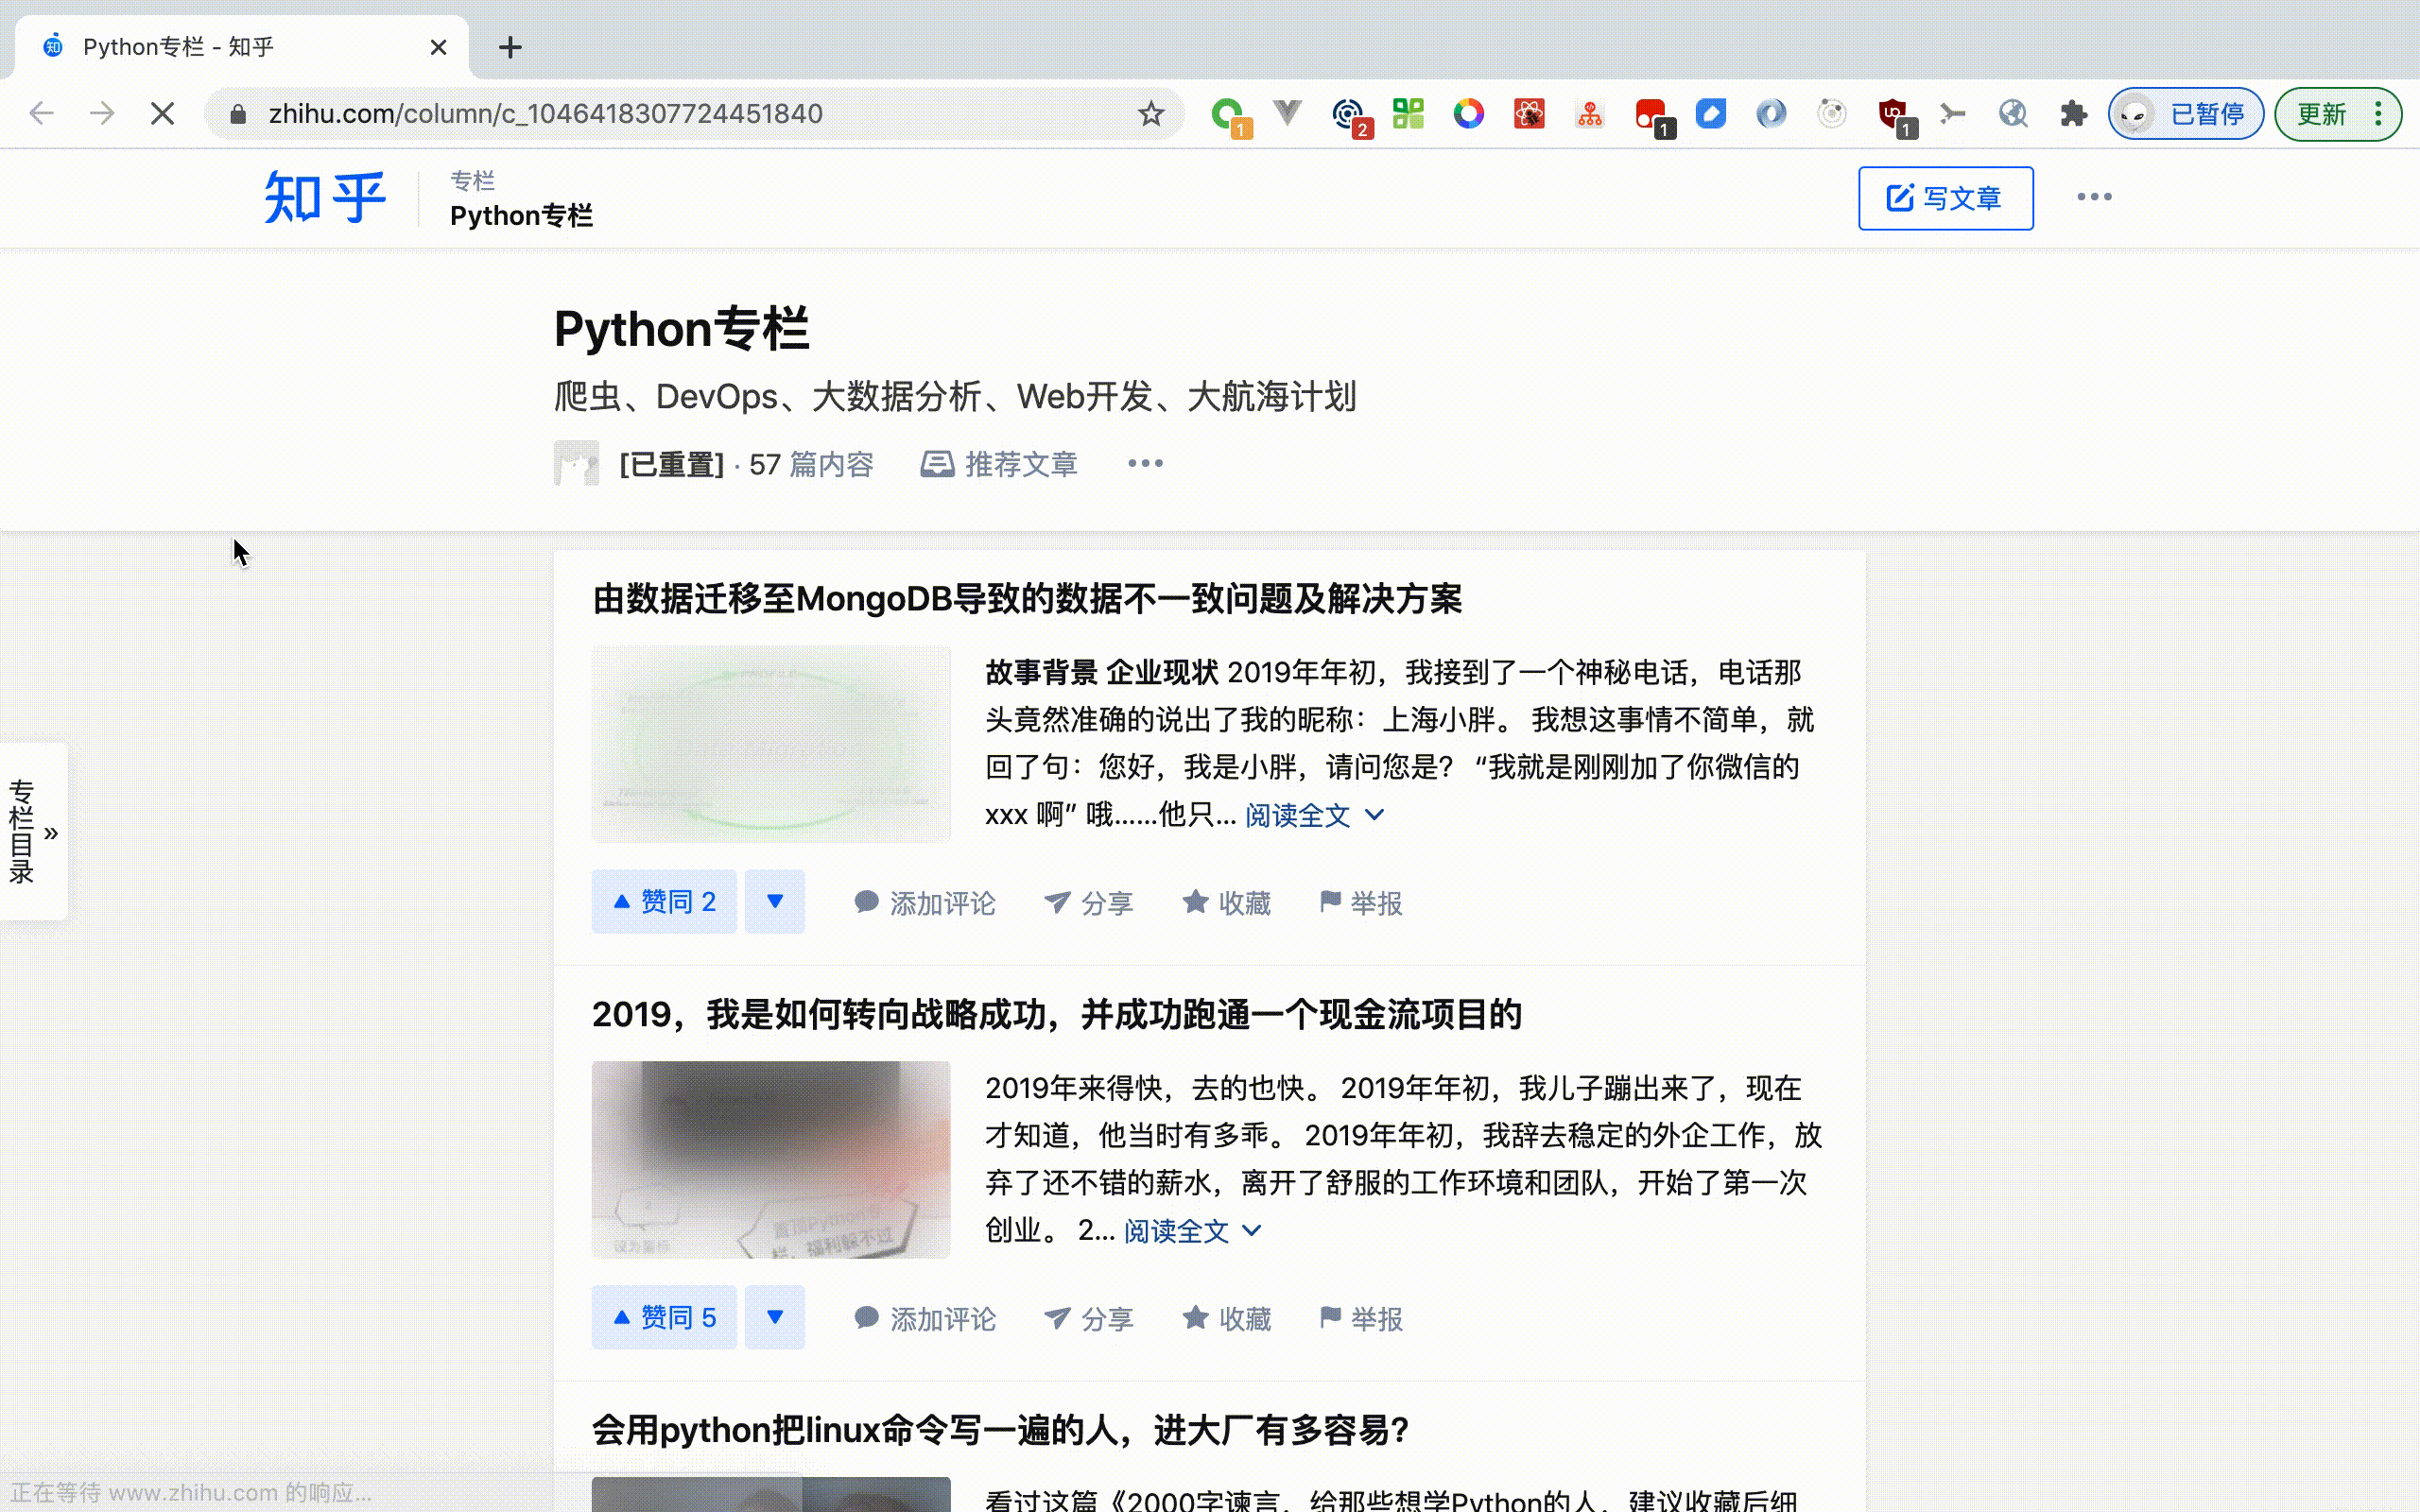Favorite the MongoDB article with 收藏
2420x1512 pixels.
(x=1226, y=903)
